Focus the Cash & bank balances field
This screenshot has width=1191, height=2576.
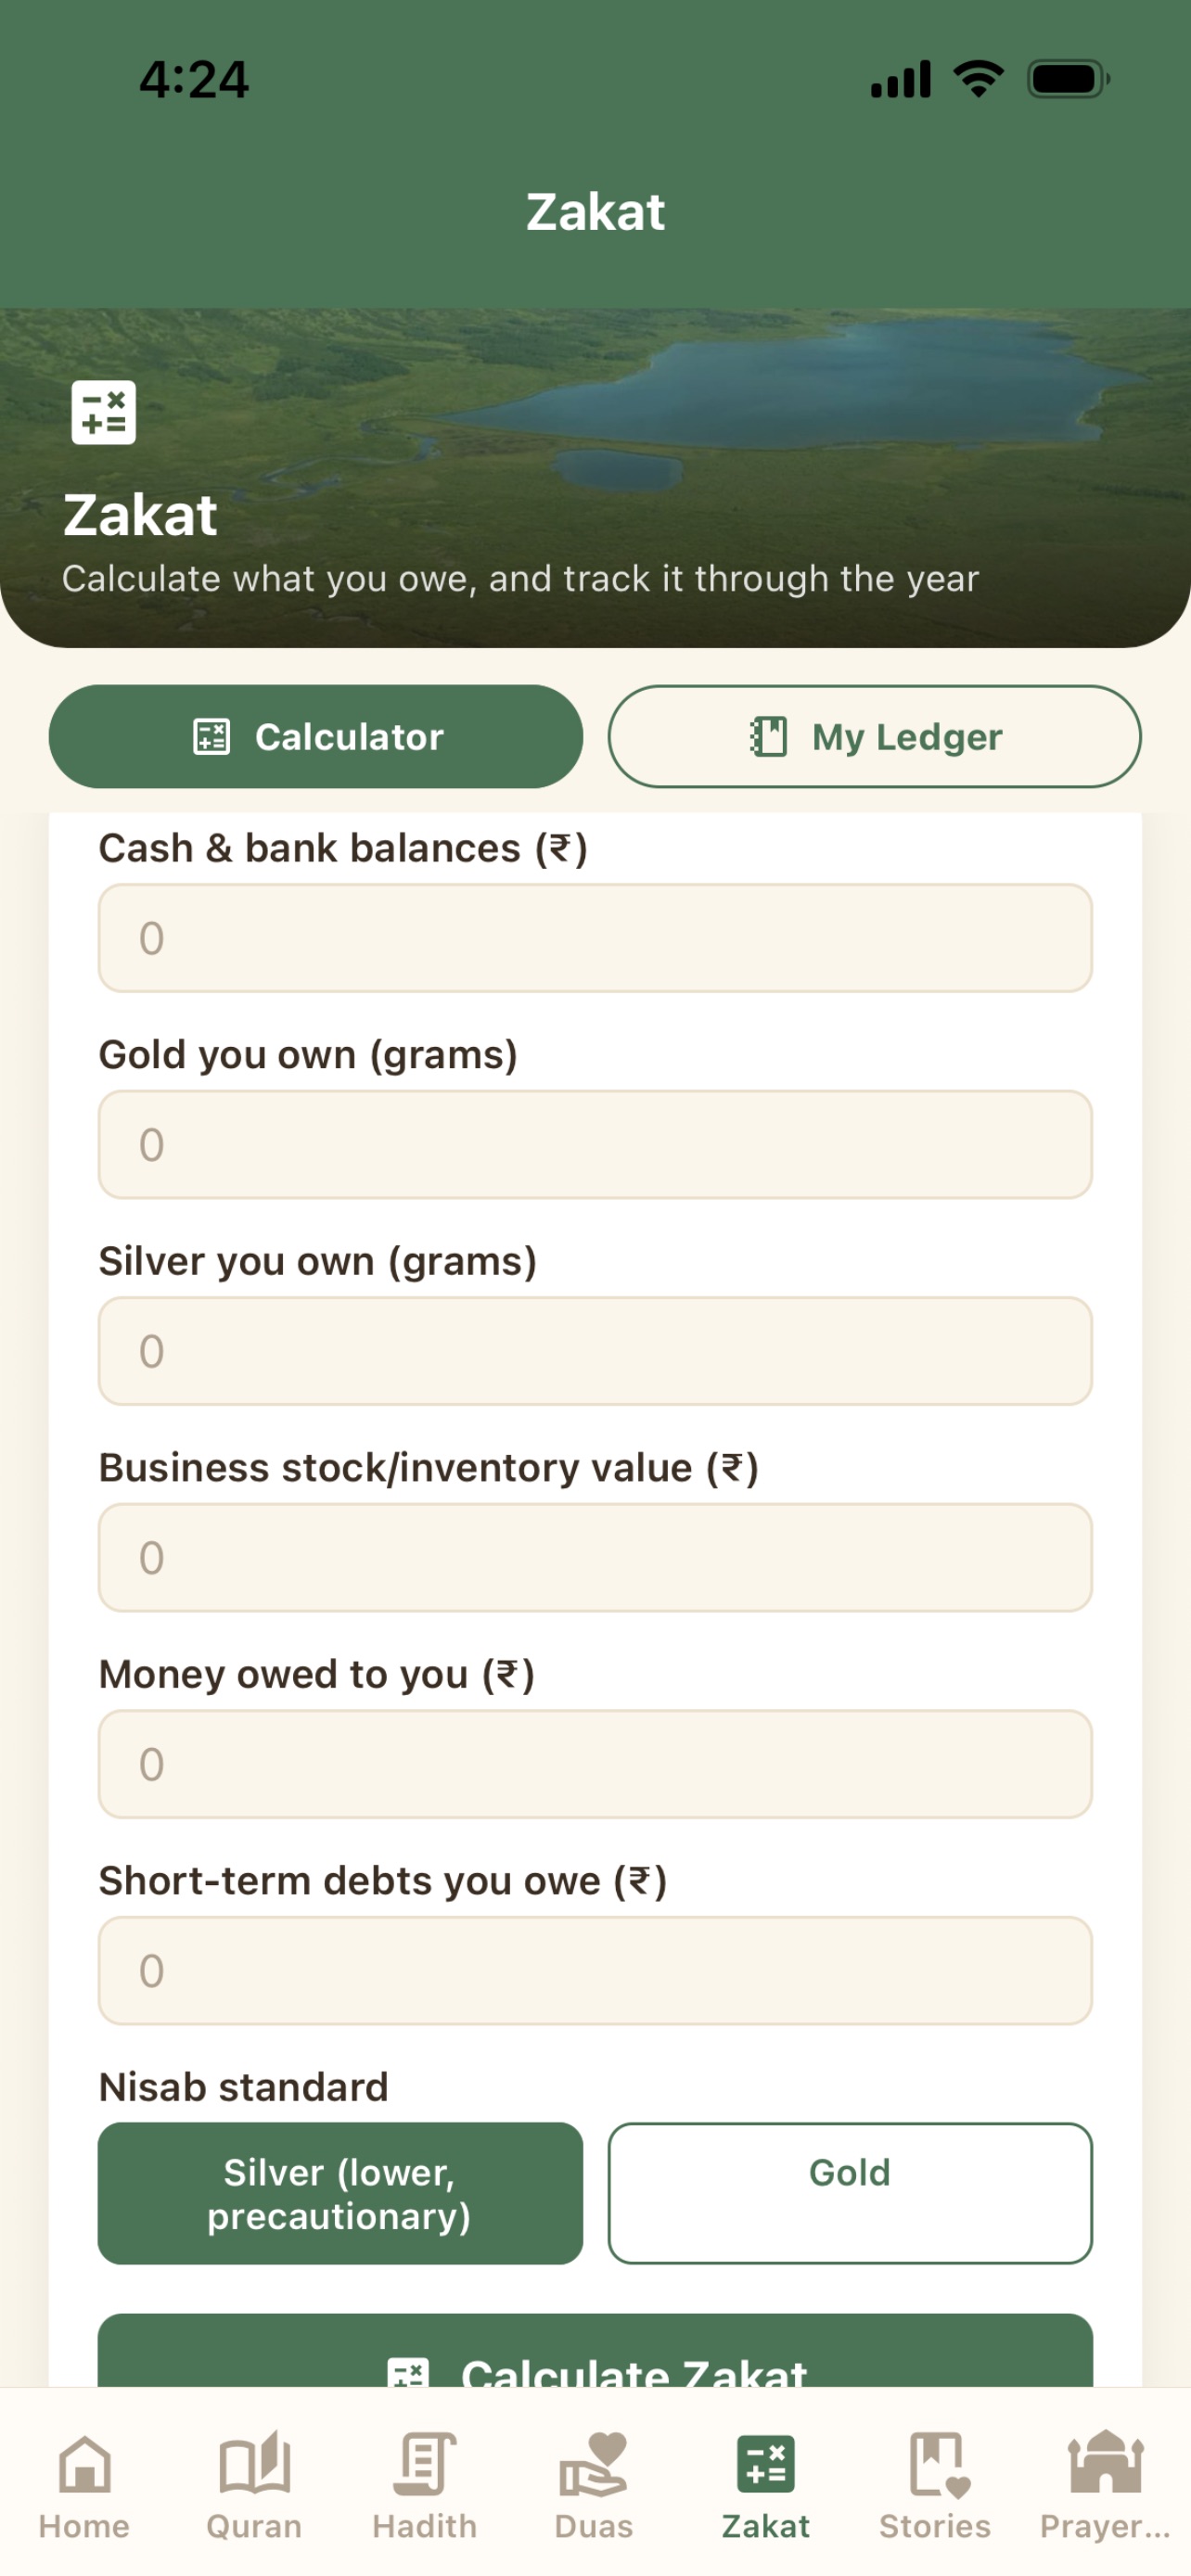[595, 938]
